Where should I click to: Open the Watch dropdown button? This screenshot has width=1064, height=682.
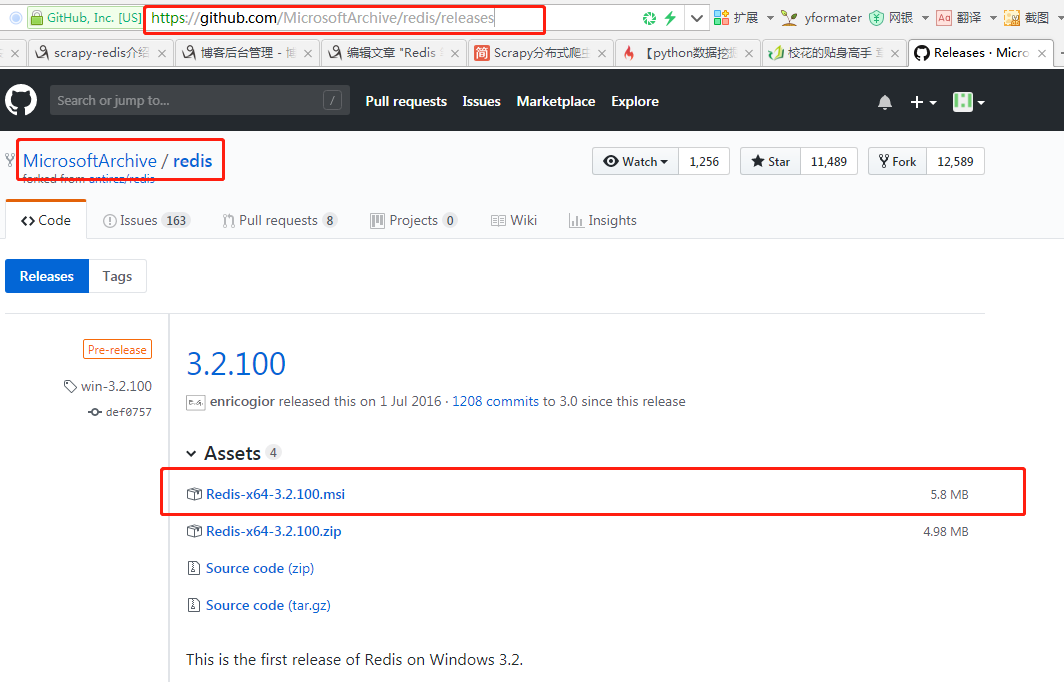tap(635, 162)
